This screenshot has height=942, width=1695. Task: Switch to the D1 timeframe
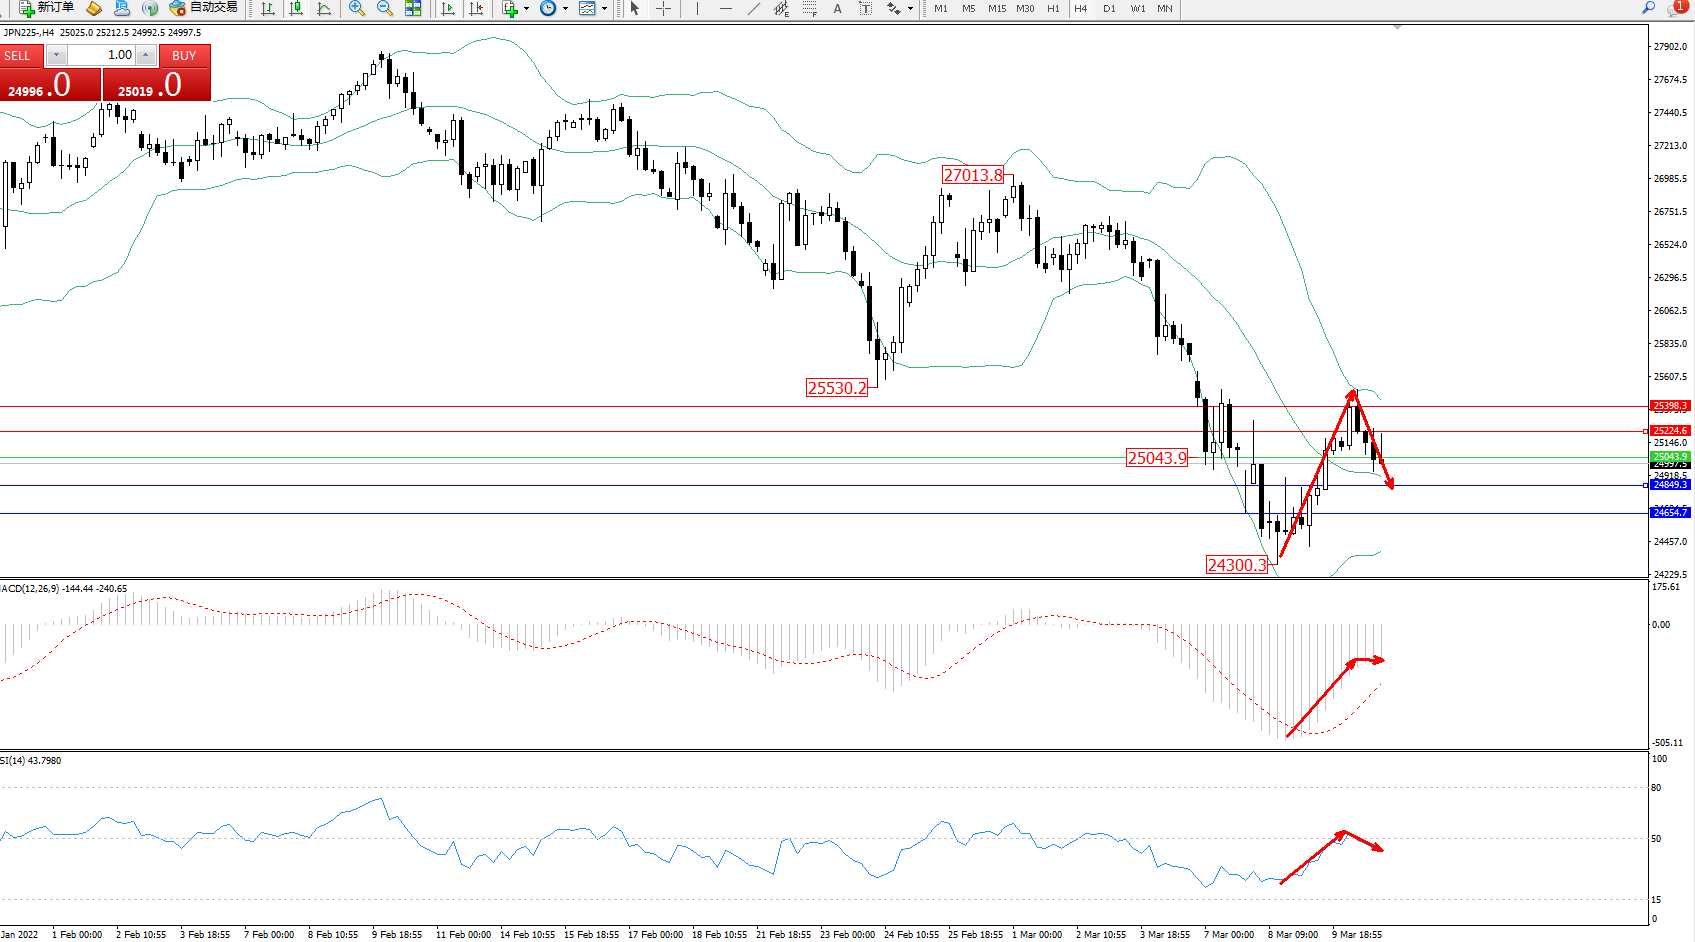click(1109, 8)
